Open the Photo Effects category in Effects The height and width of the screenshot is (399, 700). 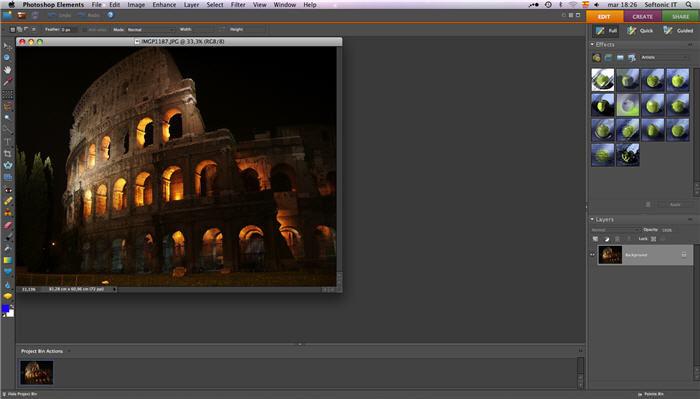pos(620,58)
